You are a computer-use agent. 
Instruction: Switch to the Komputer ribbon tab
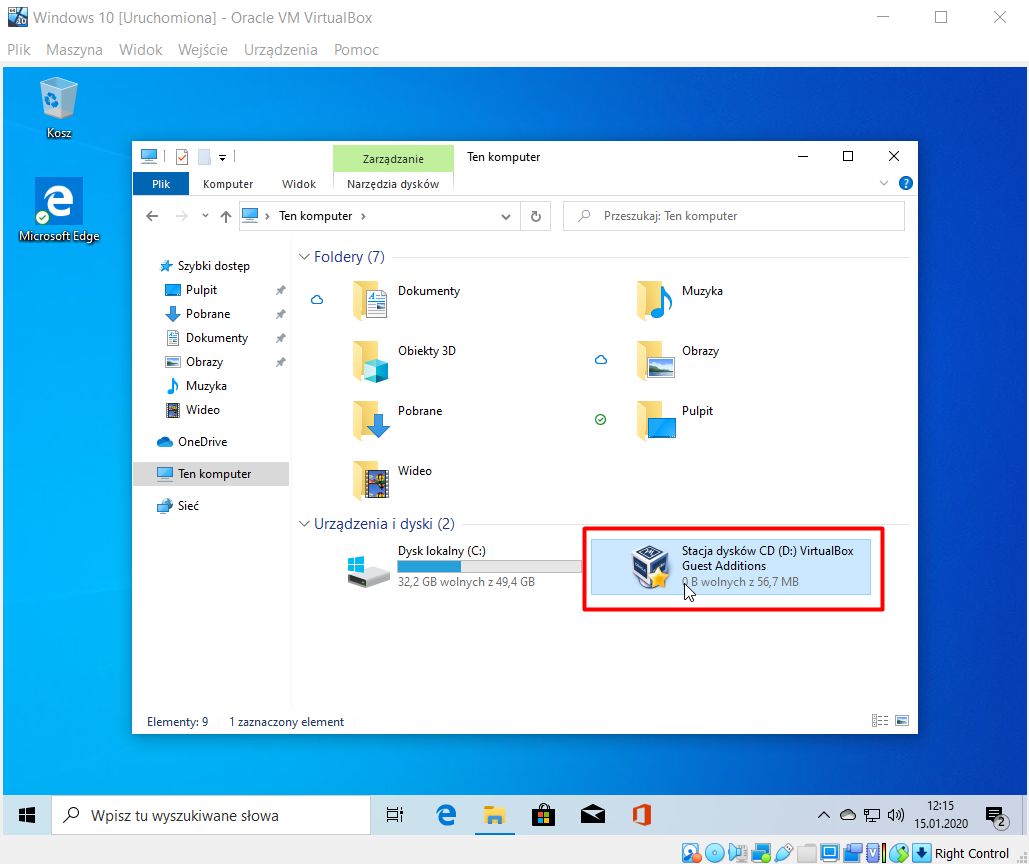click(228, 184)
